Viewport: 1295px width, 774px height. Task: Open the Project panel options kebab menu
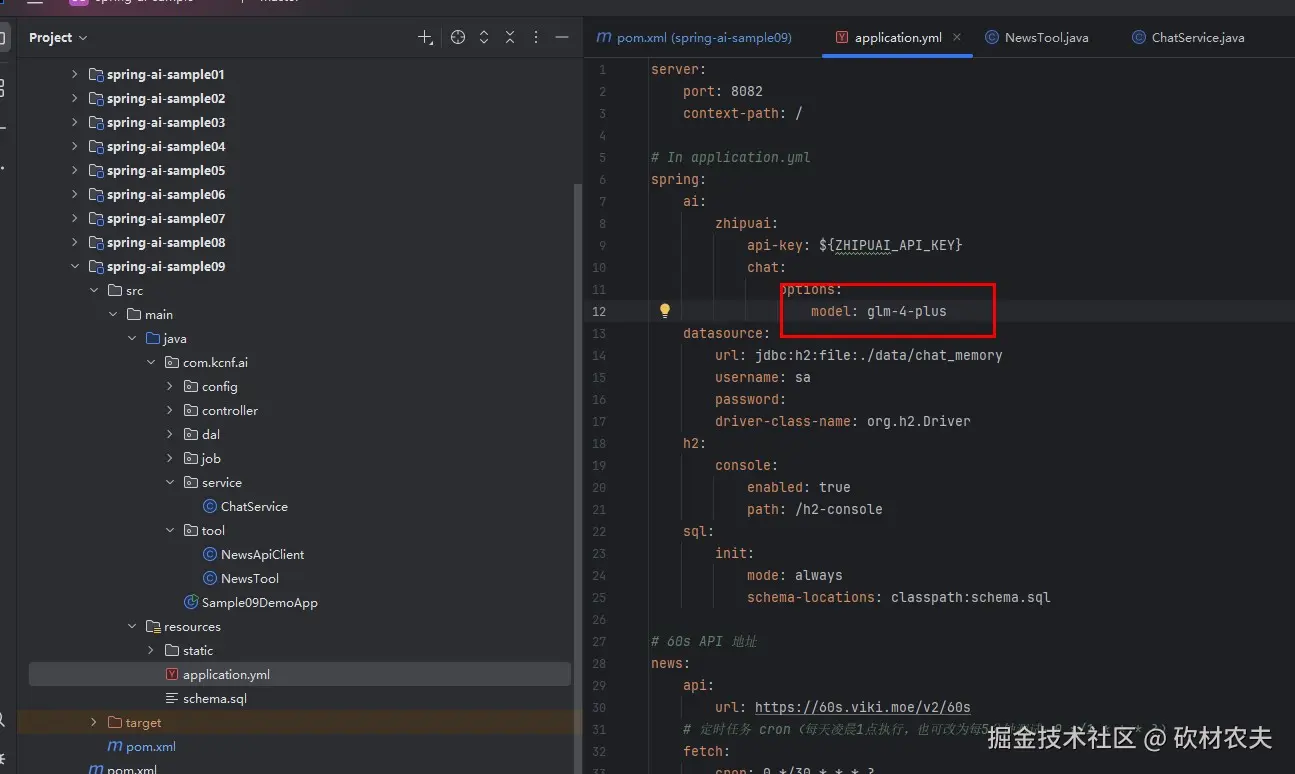[536, 37]
